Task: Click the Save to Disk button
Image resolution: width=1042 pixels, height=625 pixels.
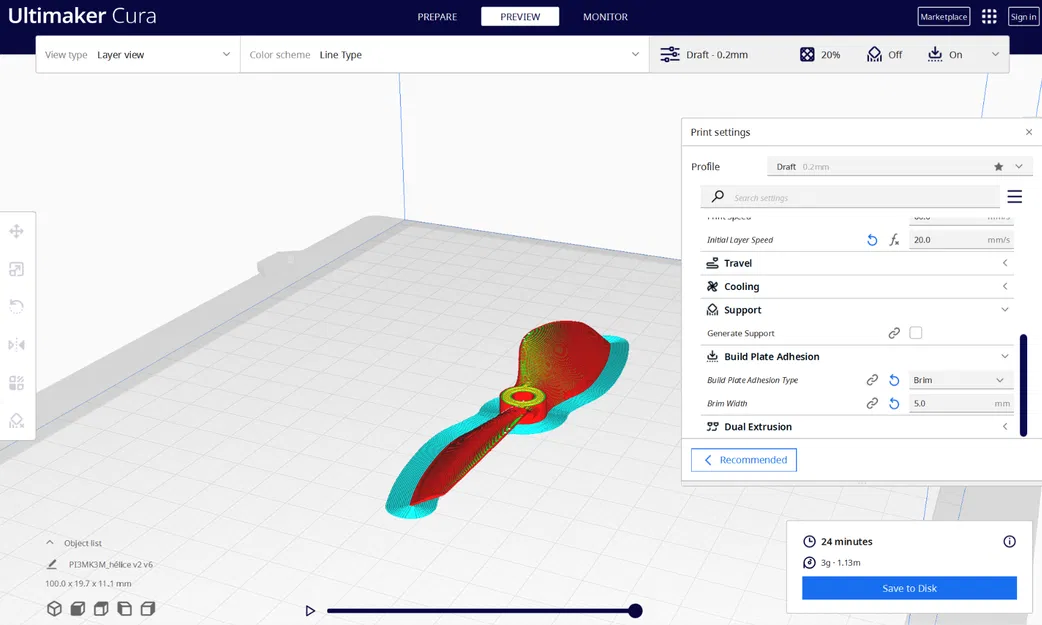Action: click(908, 588)
